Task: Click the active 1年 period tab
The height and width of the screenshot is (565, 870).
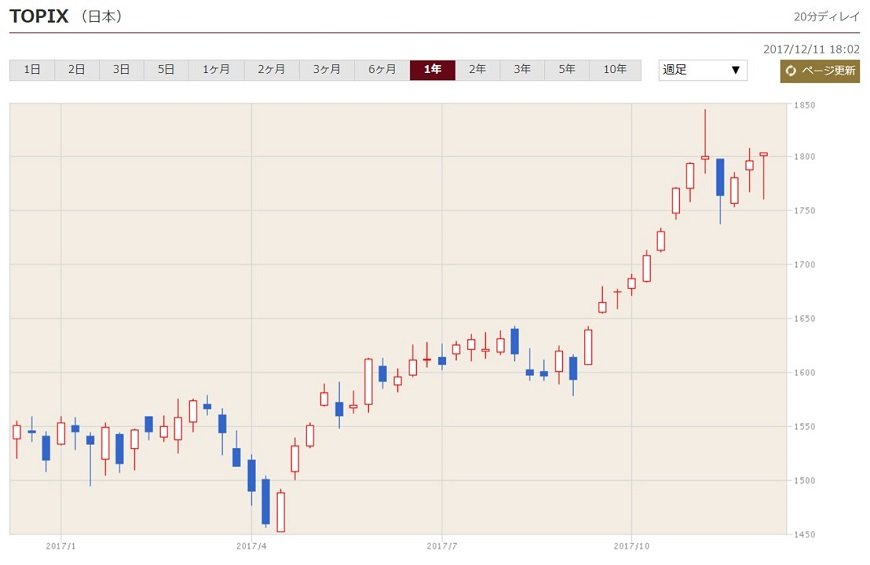Action: pyautogui.click(x=432, y=70)
